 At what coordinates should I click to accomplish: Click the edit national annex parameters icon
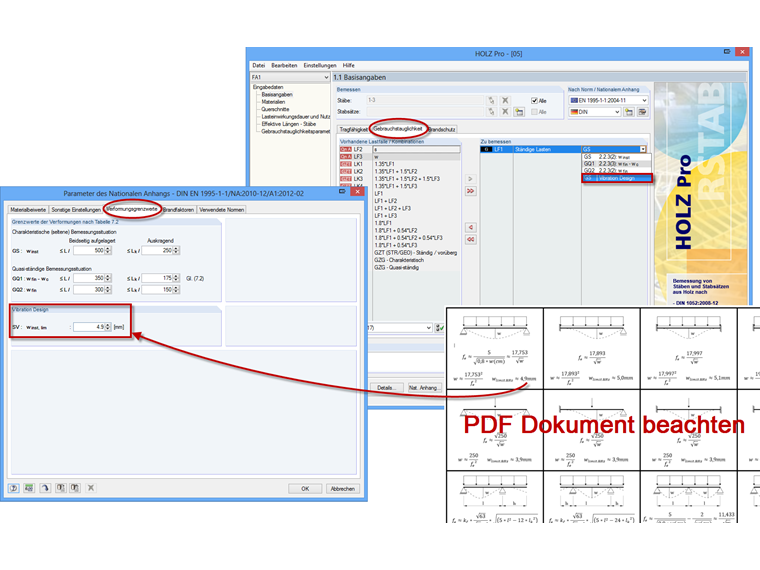[642, 112]
